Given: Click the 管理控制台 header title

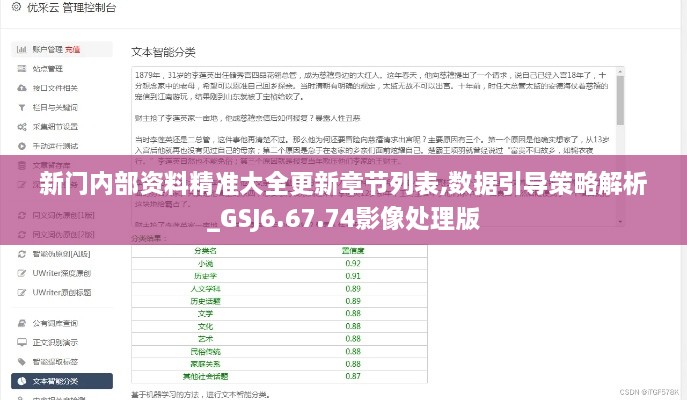Looking at the screenshot, I should pyautogui.click(x=89, y=7).
